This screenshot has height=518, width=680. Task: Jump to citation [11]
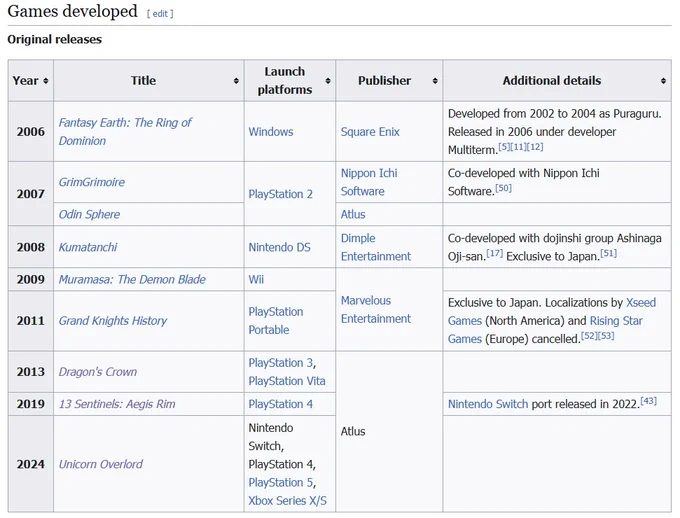(x=519, y=147)
